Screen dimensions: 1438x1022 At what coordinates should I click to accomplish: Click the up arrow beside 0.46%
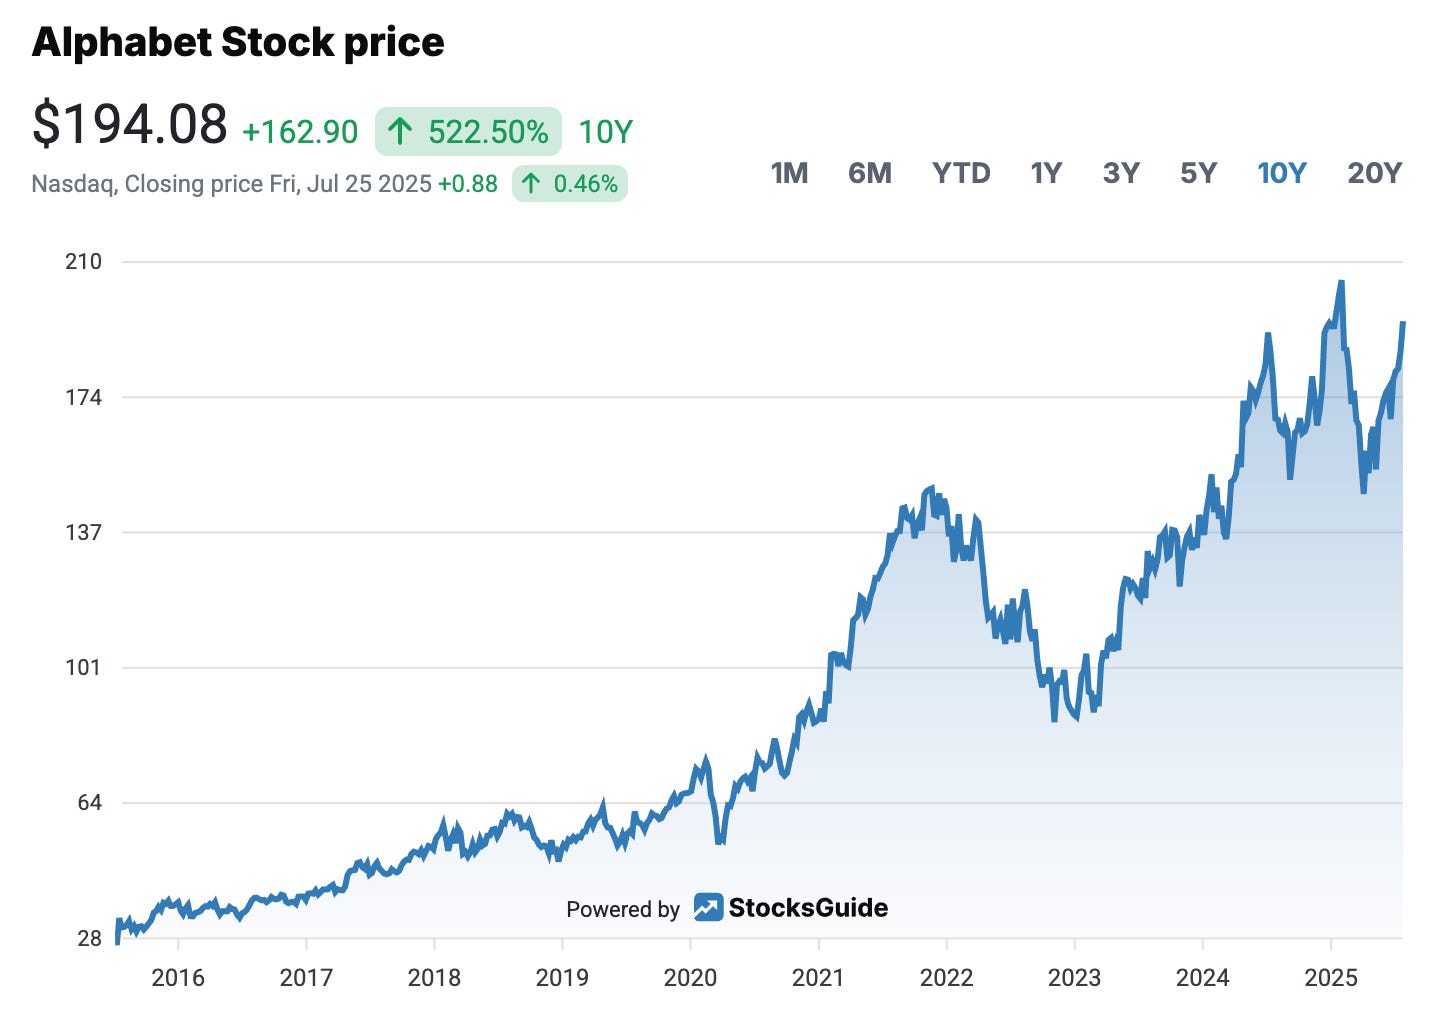[x=531, y=184]
